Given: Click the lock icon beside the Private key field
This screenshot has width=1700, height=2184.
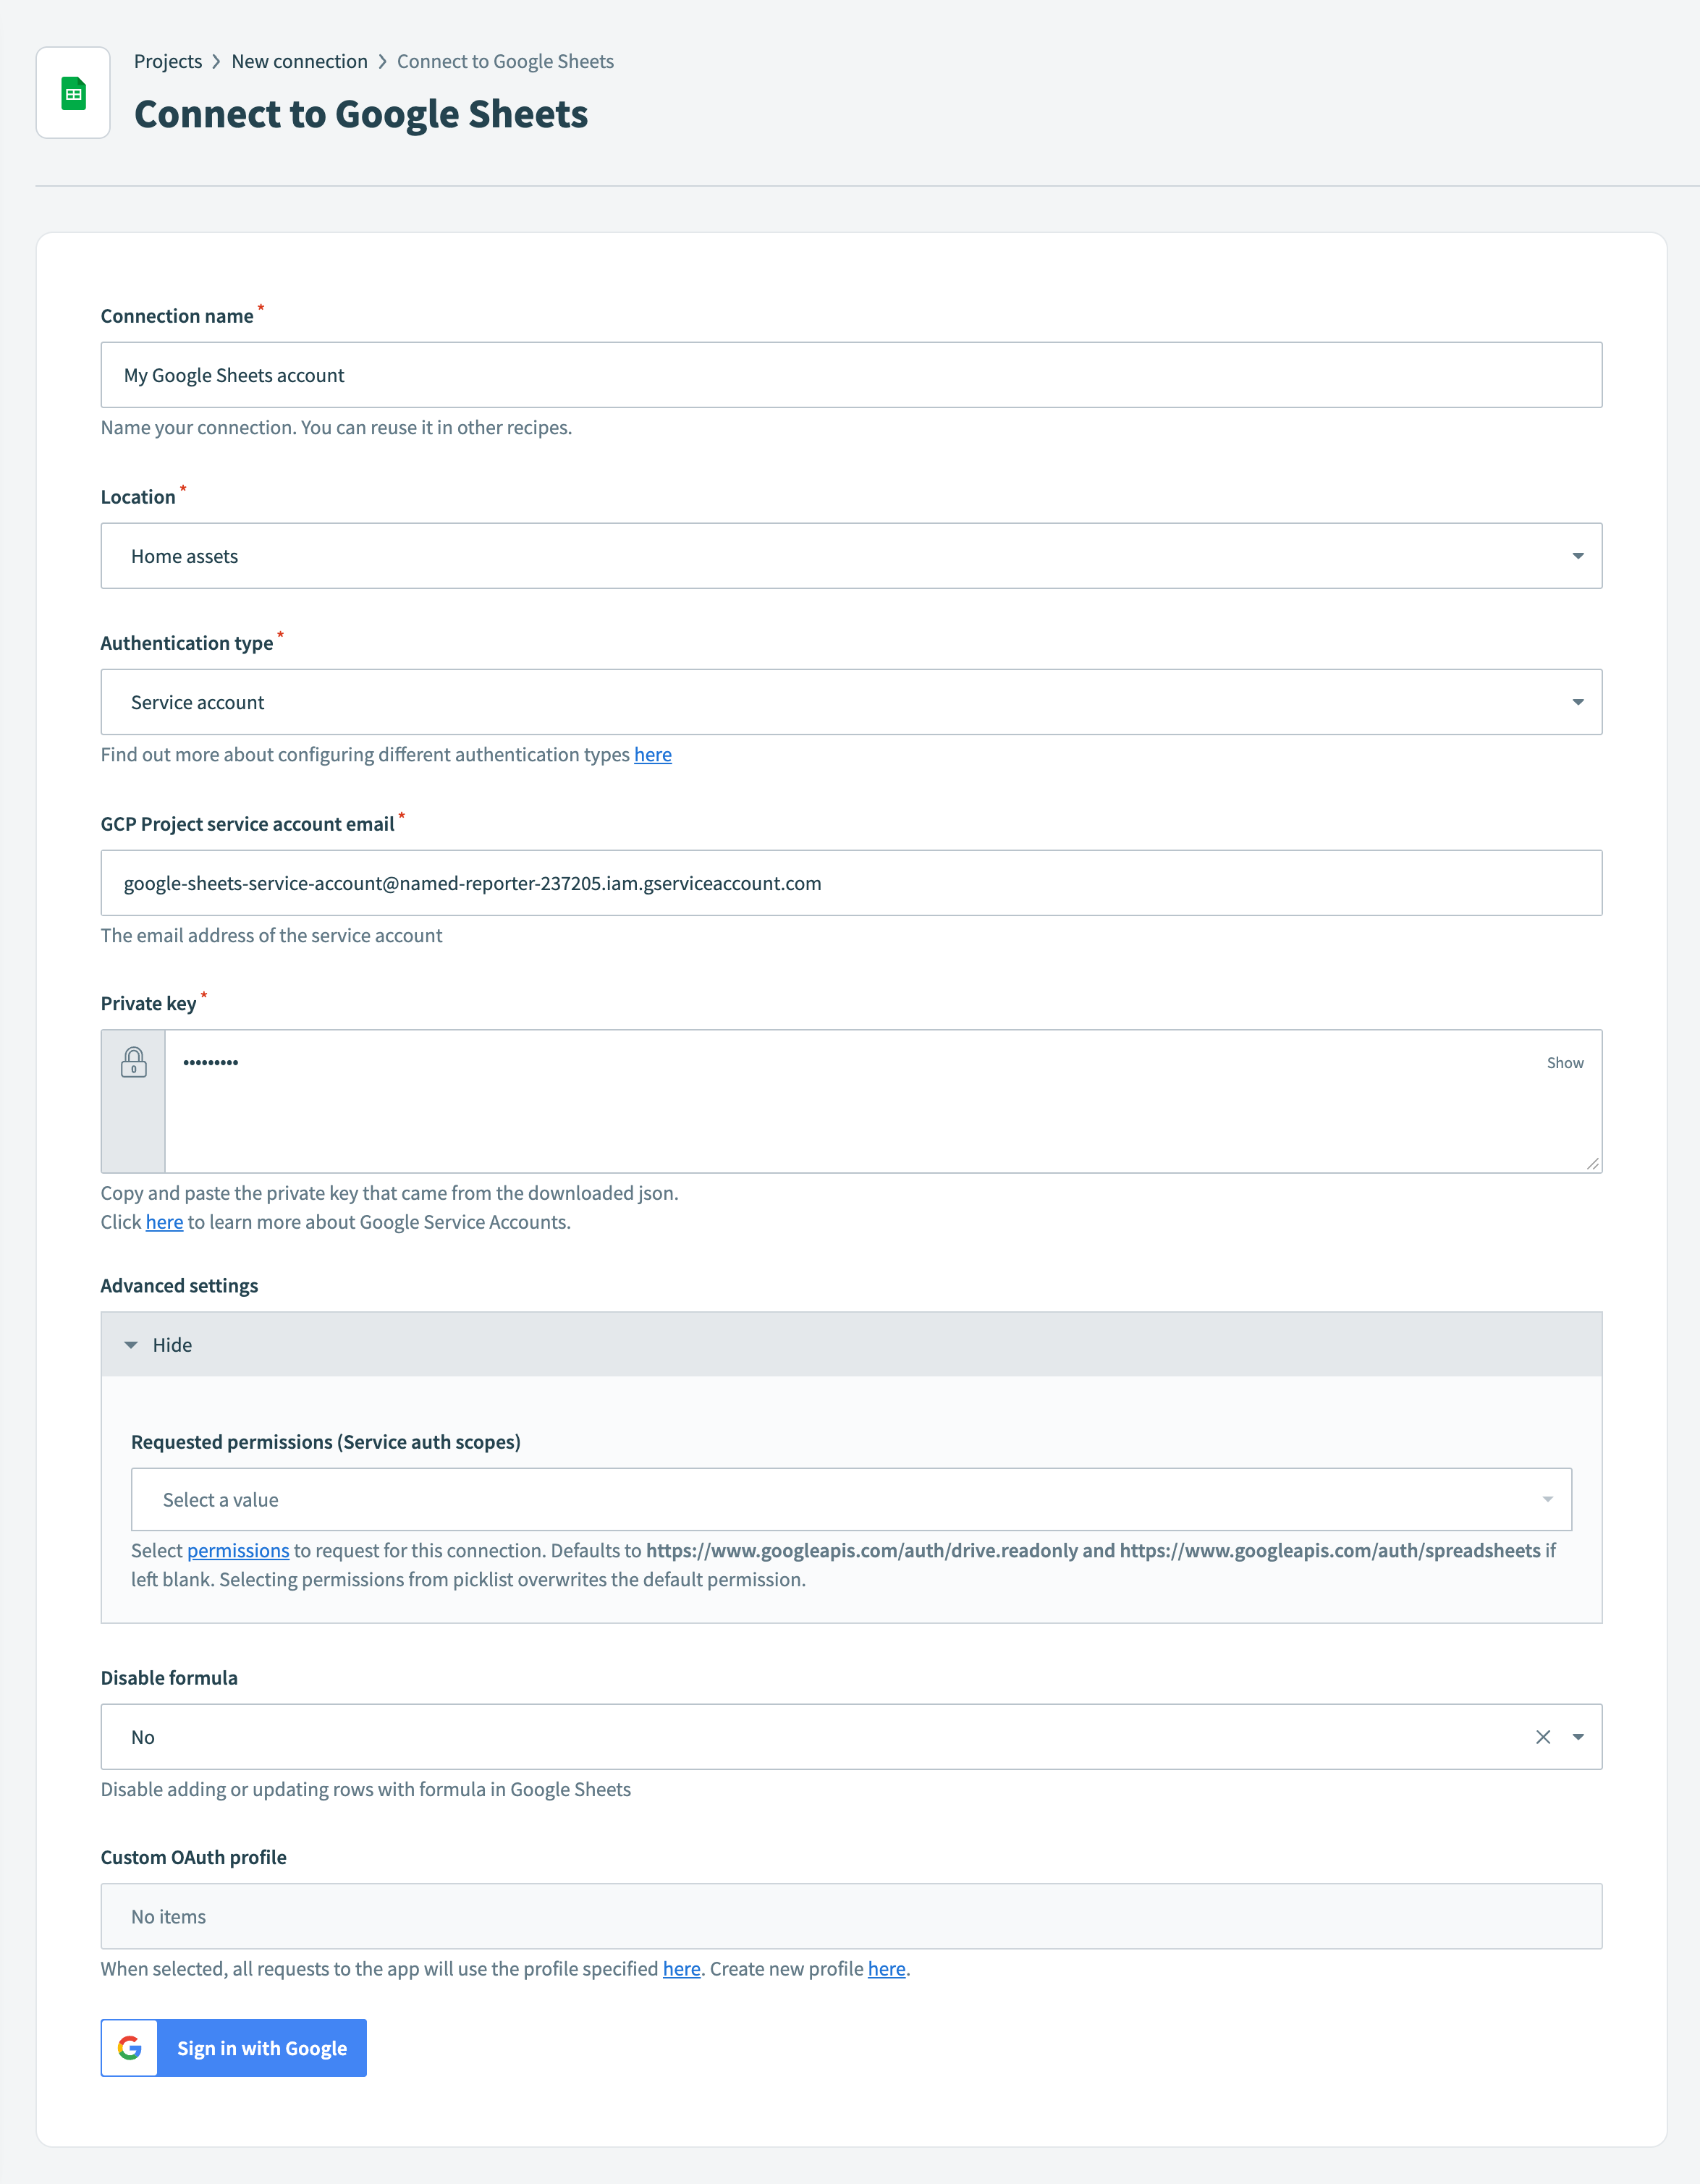Looking at the screenshot, I should (133, 1063).
